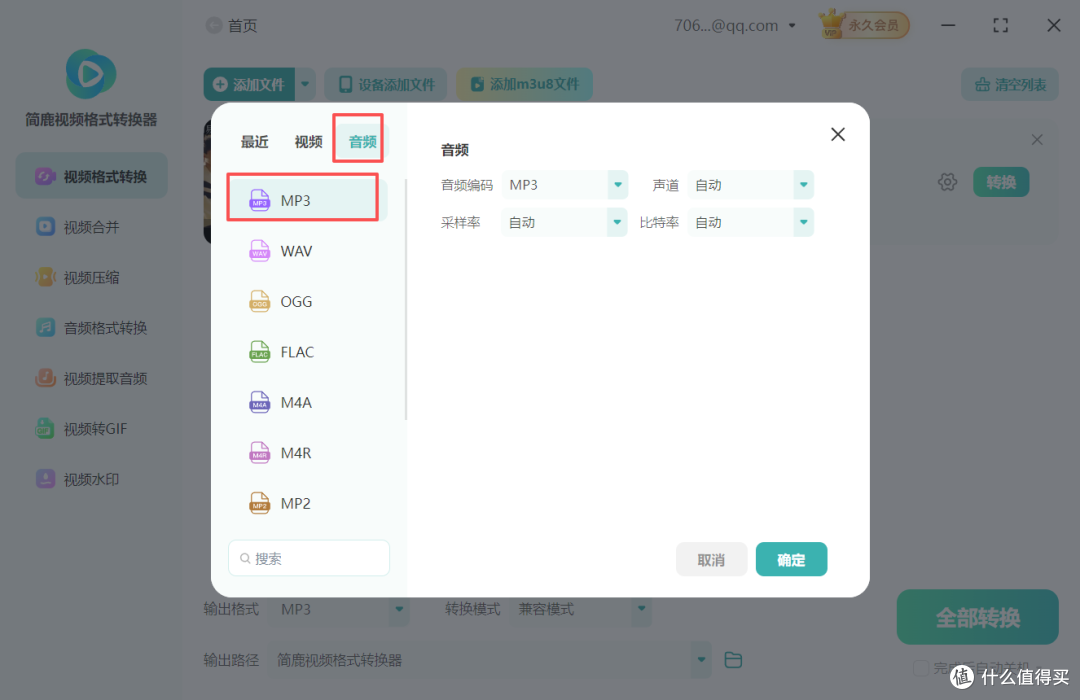Click 添加m3u8文件 button
Screen dimensions: 1080x700
tap(524, 84)
